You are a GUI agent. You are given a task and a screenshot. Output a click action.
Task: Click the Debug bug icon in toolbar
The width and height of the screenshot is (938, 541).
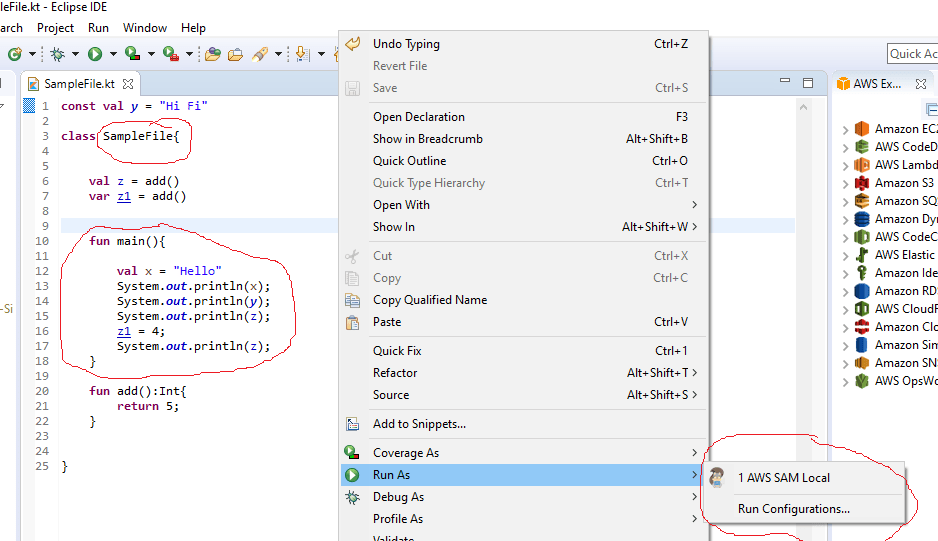point(57,54)
